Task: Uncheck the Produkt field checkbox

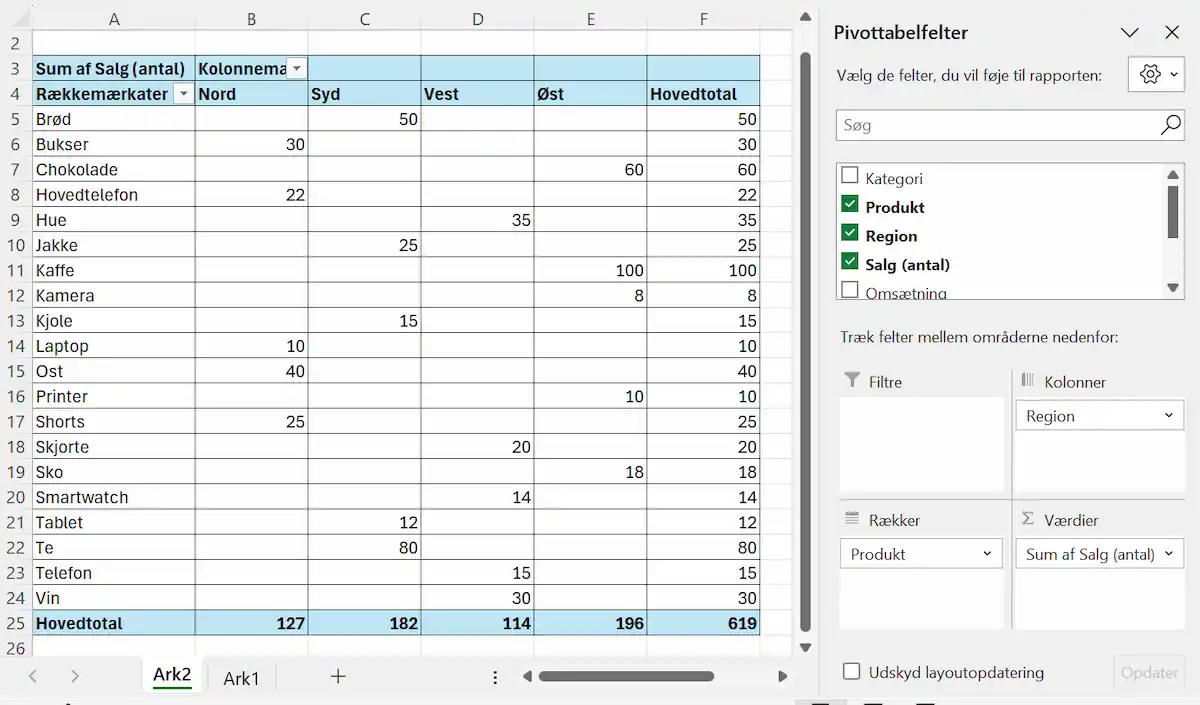Action: click(850, 205)
